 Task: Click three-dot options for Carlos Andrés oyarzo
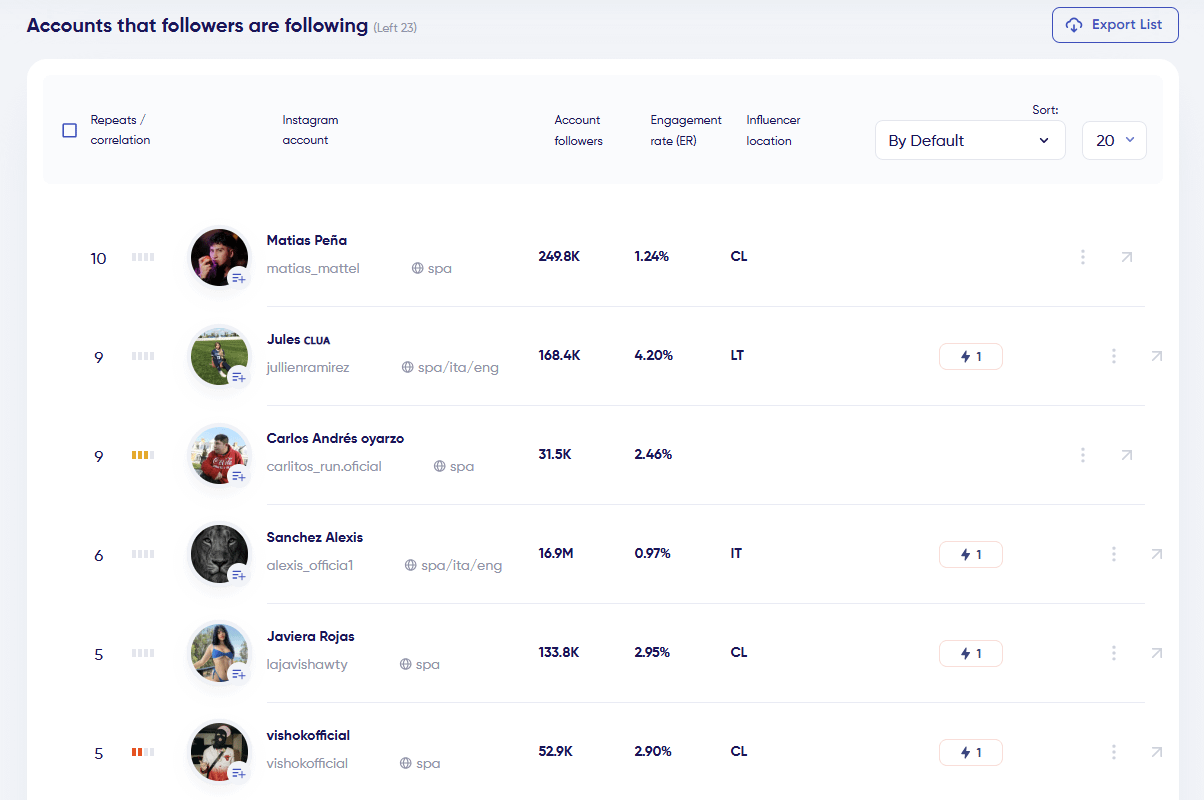click(1083, 455)
